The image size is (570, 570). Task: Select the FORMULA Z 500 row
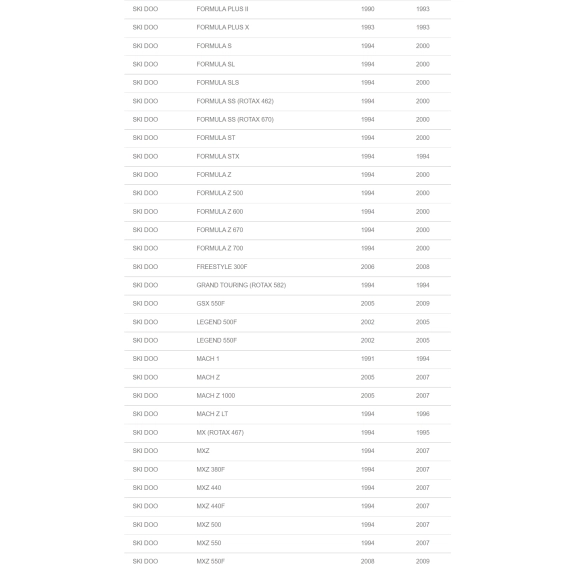[287, 193]
